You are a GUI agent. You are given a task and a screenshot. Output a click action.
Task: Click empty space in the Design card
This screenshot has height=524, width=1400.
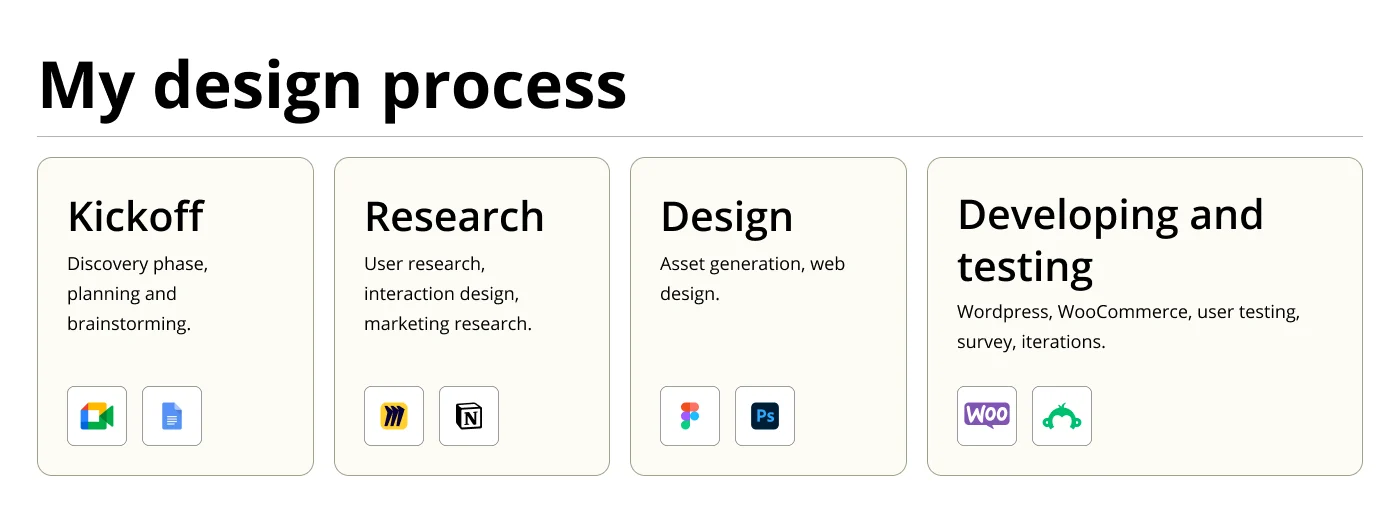point(800,345)
